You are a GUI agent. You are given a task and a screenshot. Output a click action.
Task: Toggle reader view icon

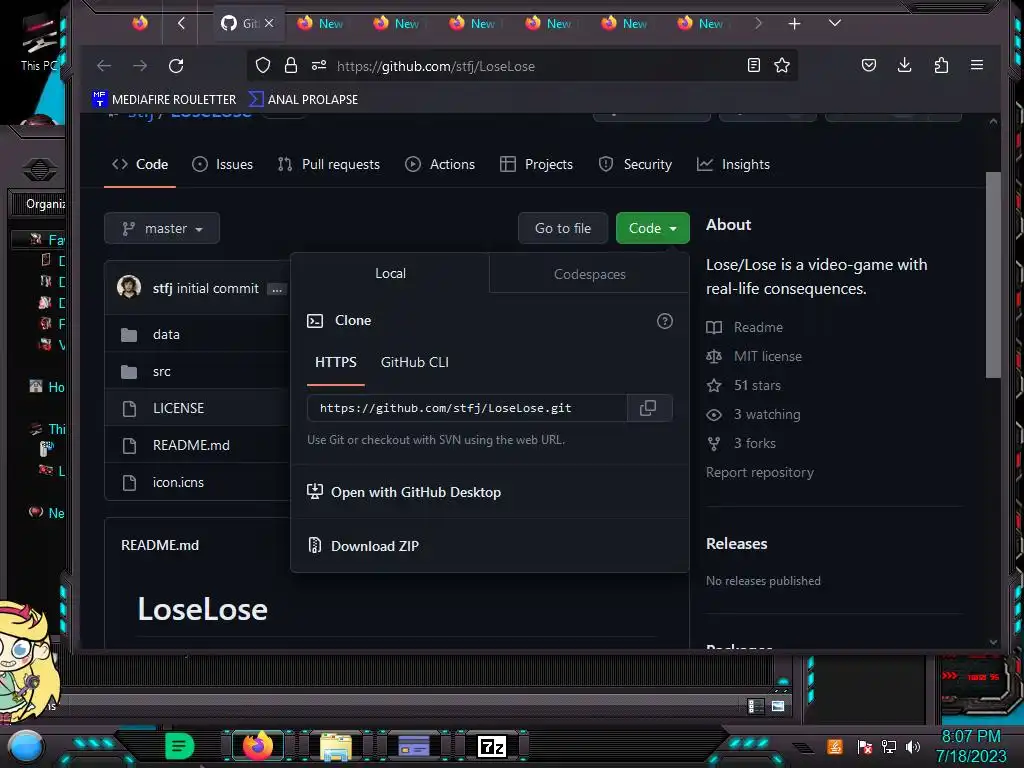tap(754, 65)
